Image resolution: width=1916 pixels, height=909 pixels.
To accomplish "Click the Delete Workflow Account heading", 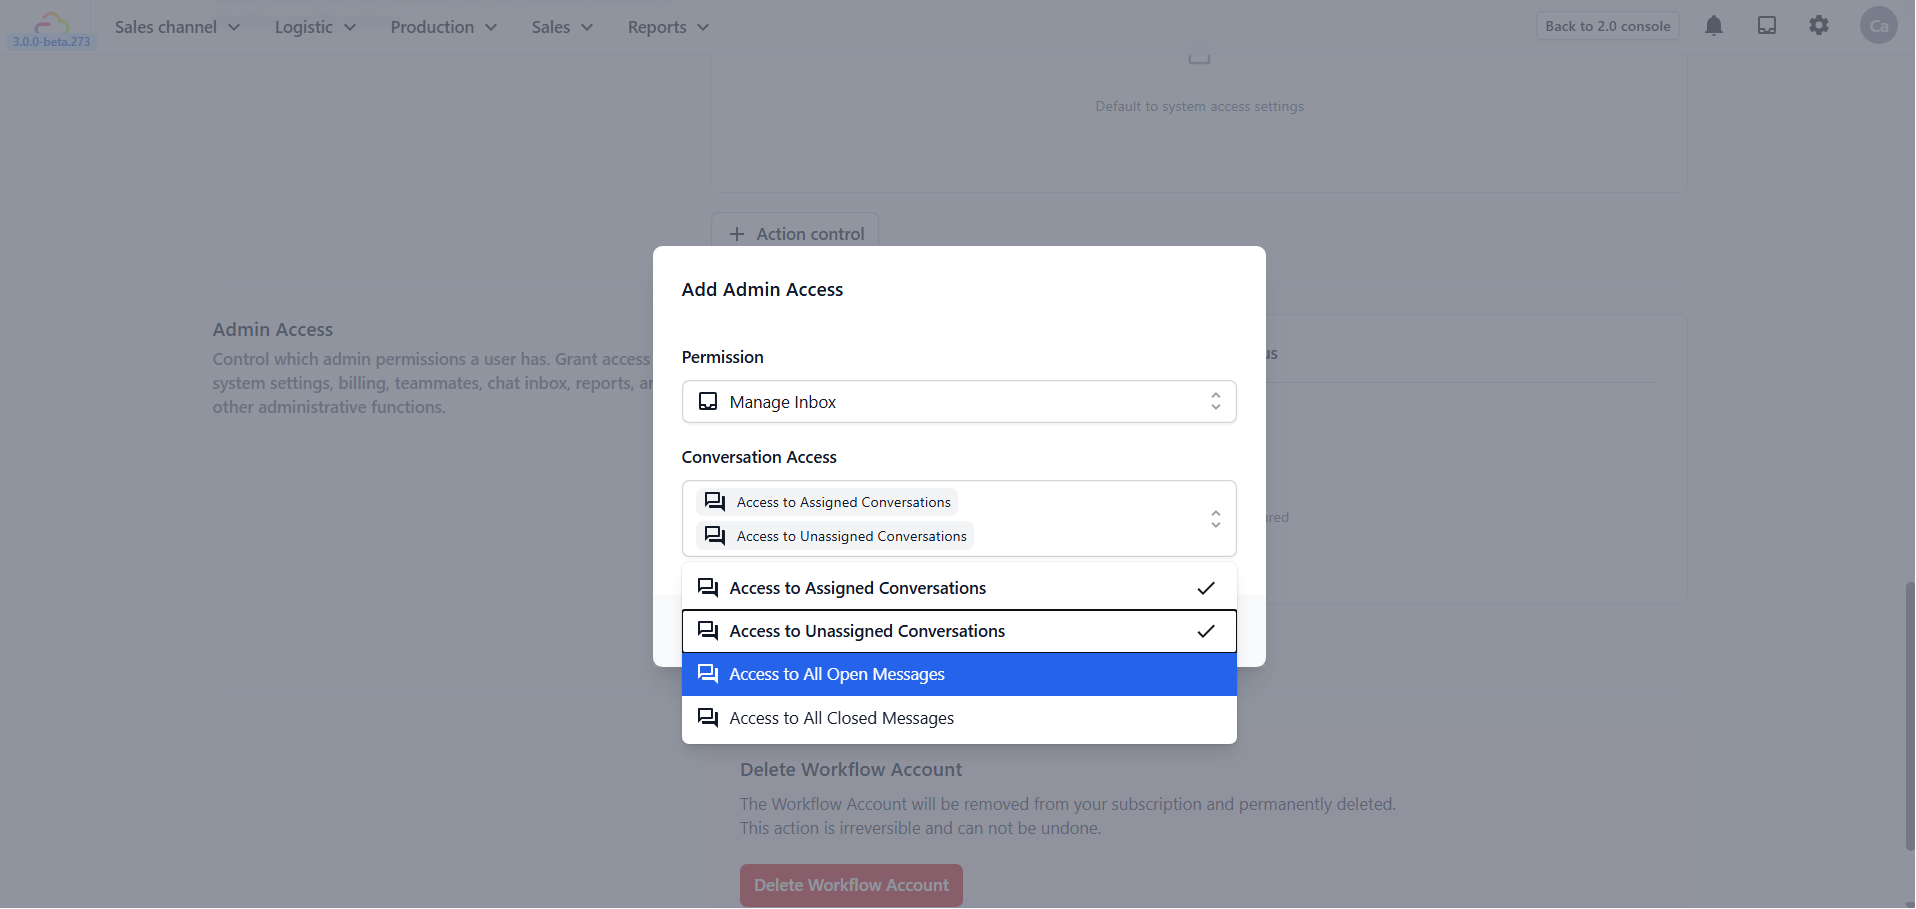I will pyautogui.click(x=851, y=770).
